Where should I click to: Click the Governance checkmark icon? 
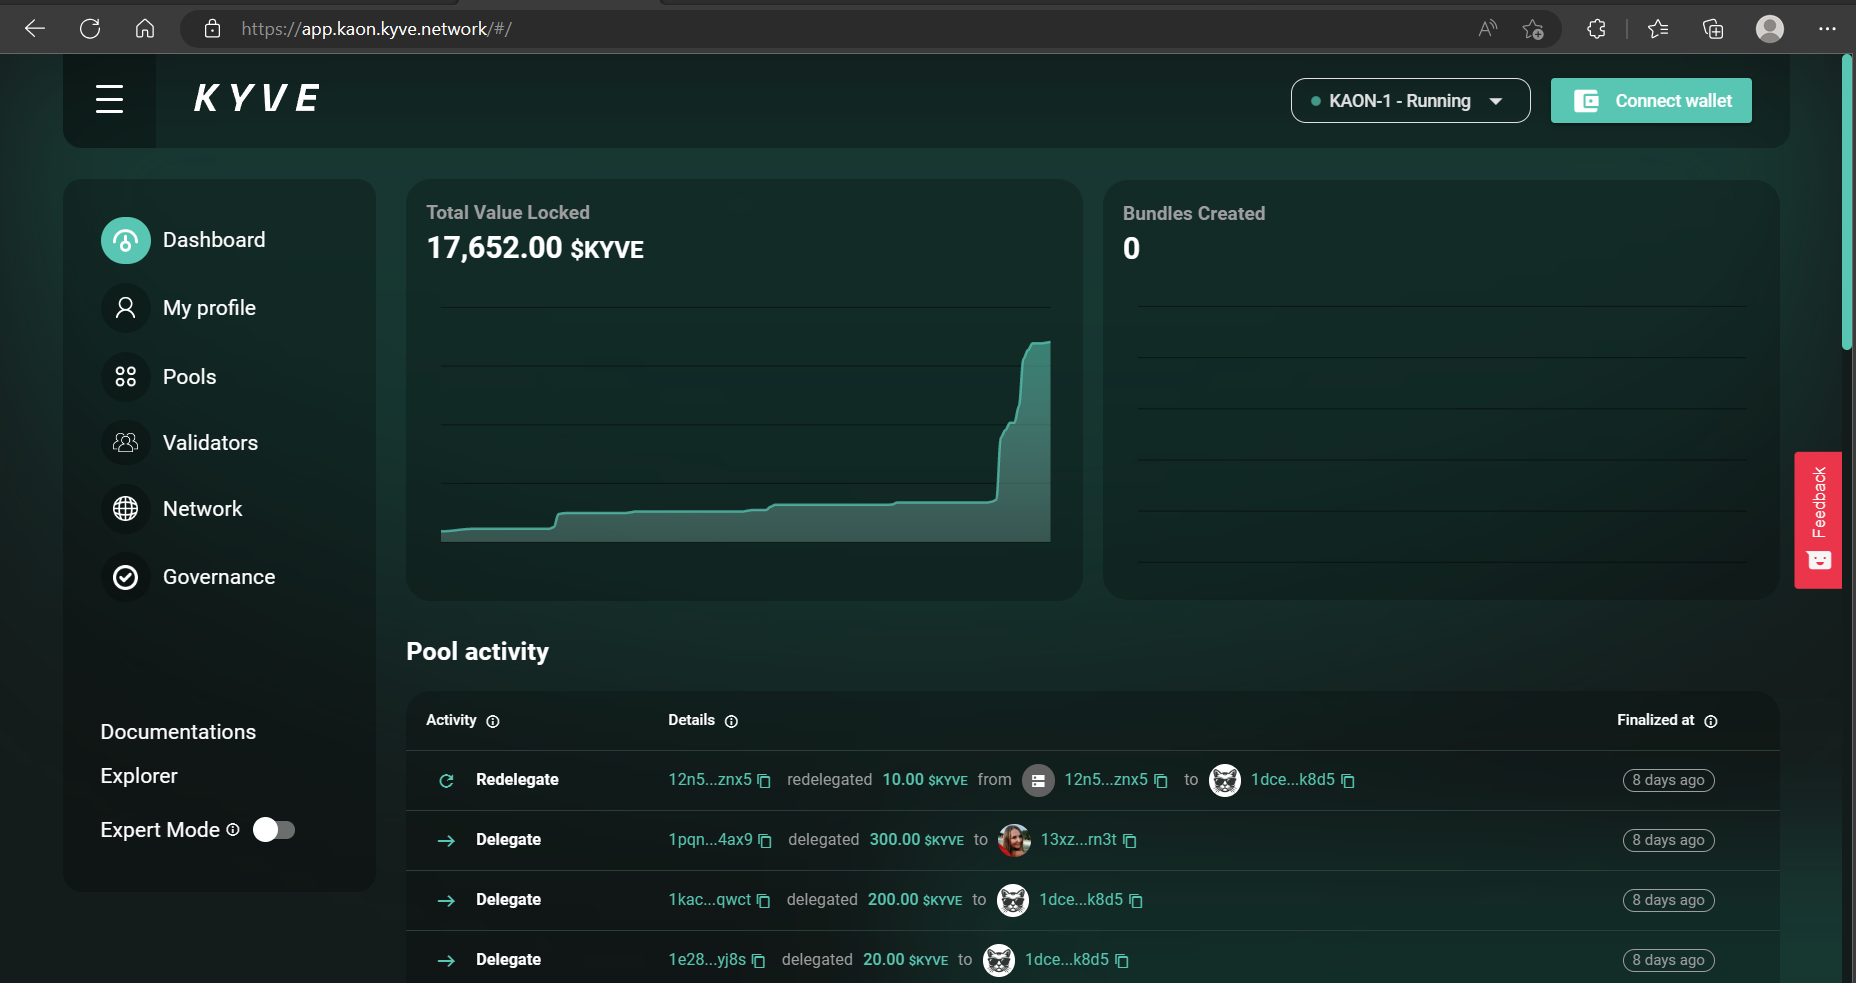point(126,577)
